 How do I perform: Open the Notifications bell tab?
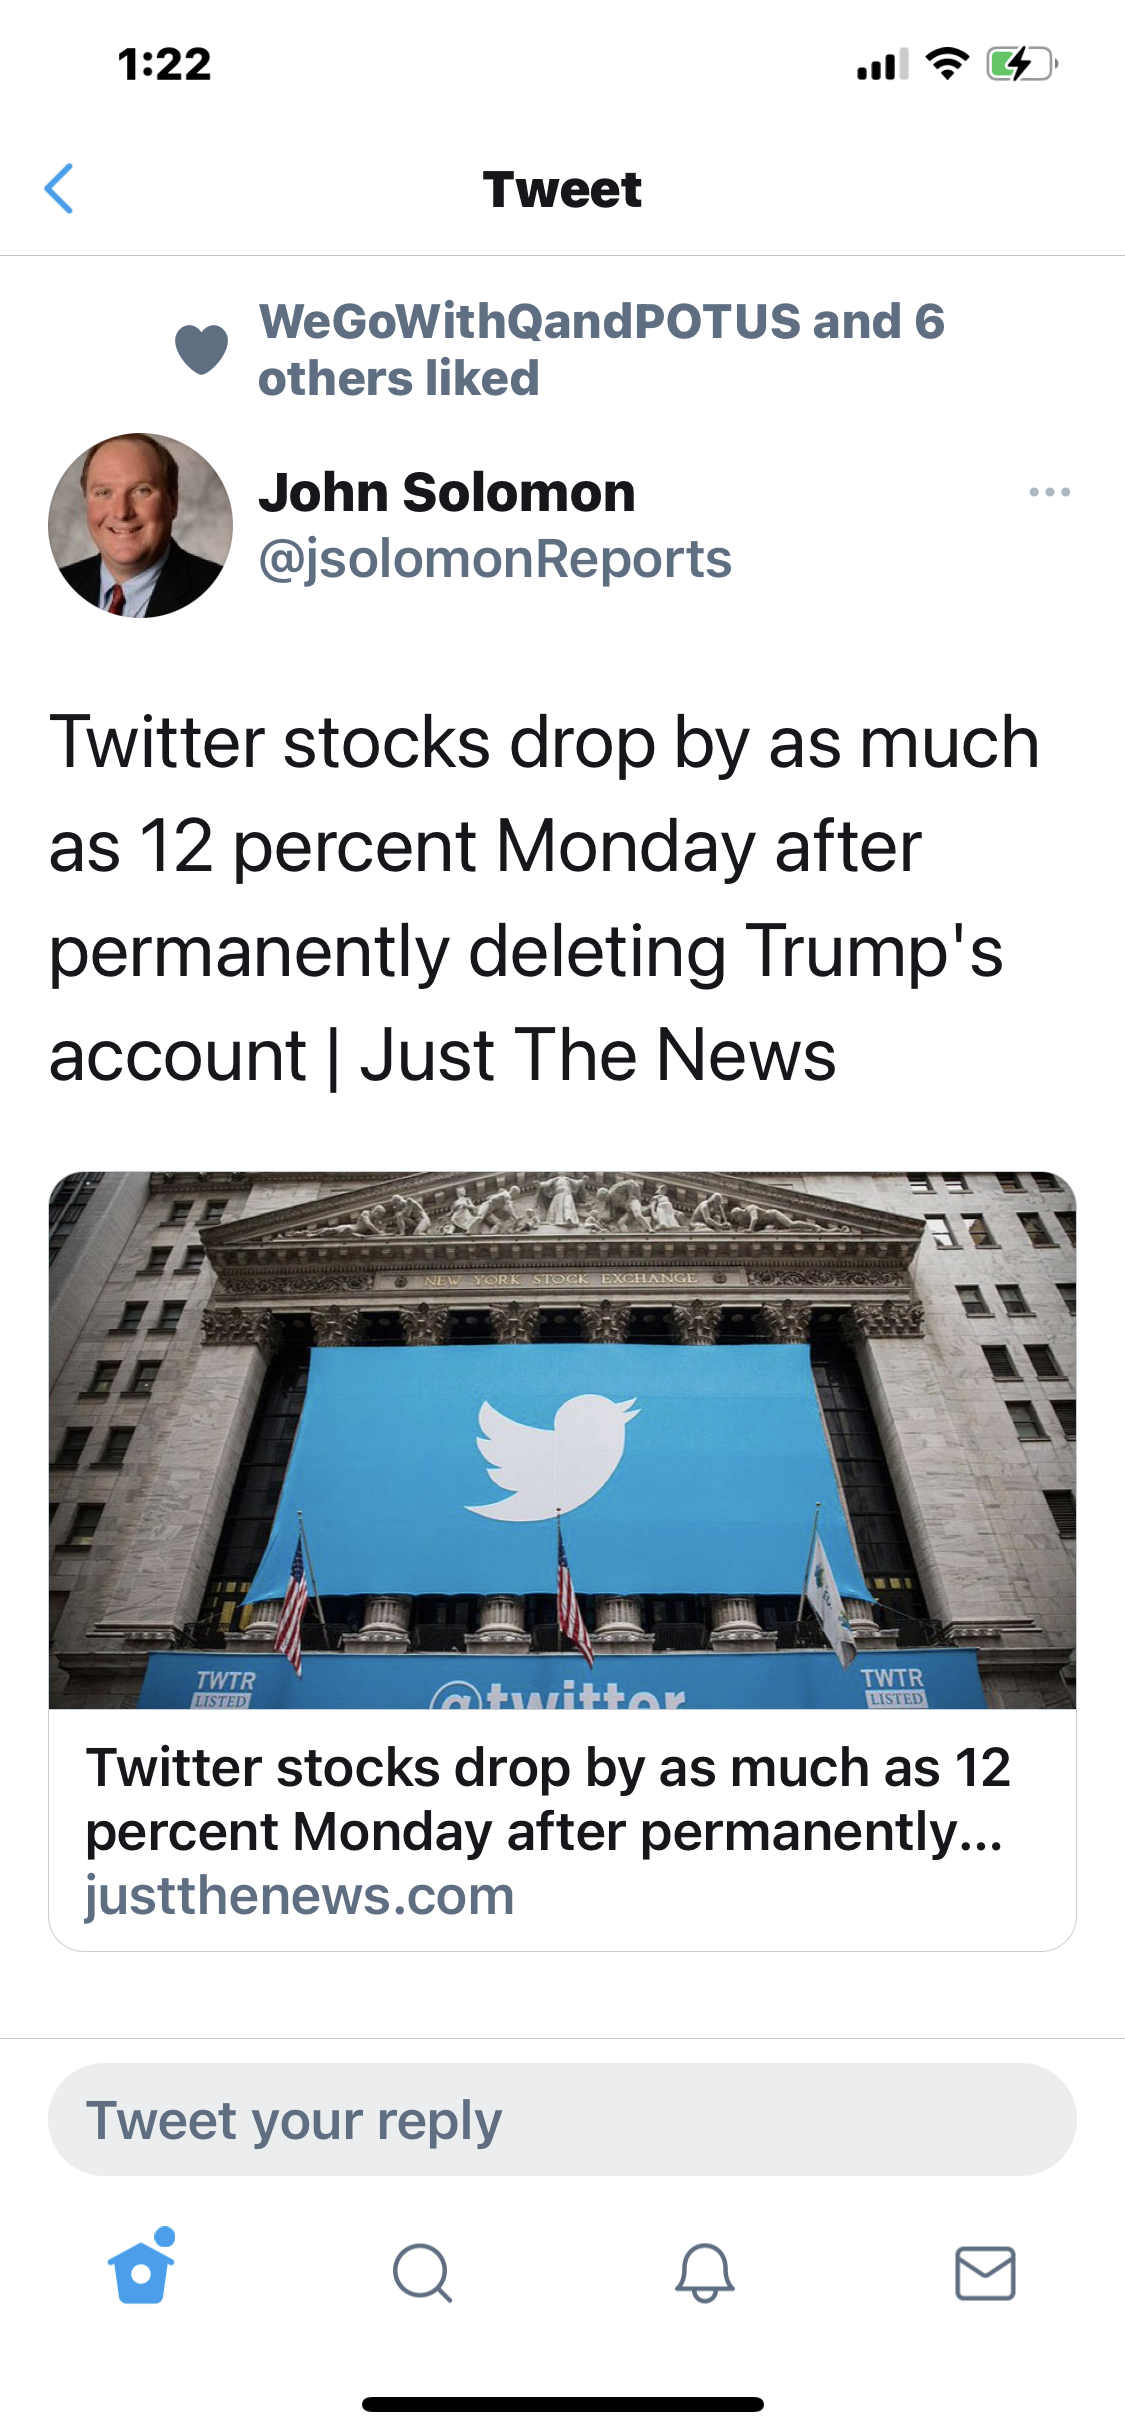705,2273
